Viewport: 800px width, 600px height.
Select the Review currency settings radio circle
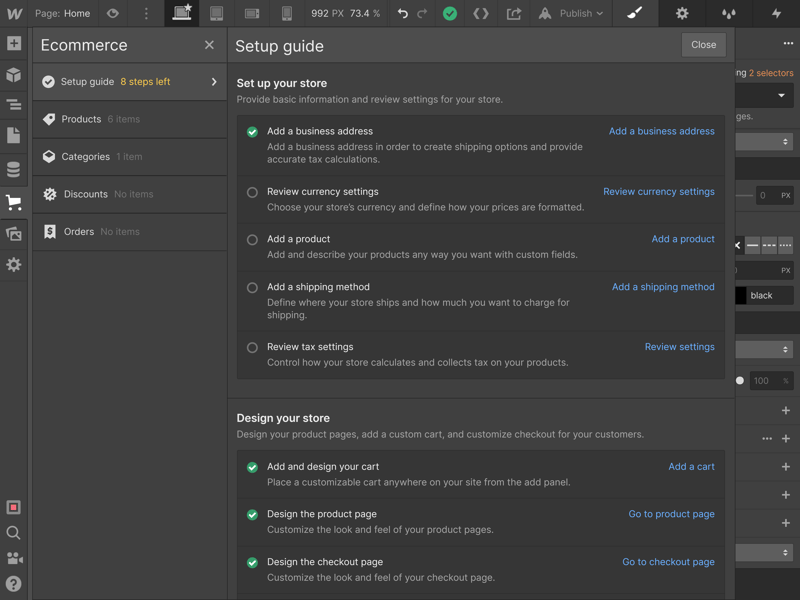tap(252, 192)
